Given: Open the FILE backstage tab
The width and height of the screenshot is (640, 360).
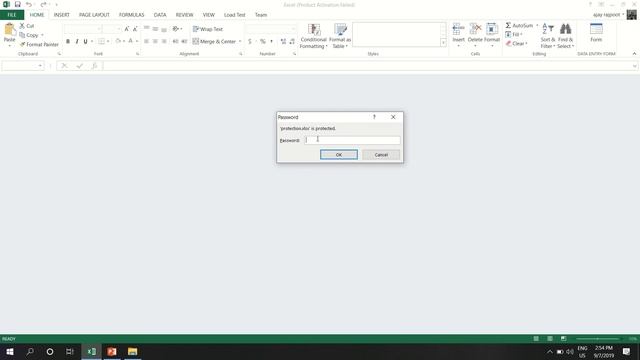Looking at the screenshot, I should point(12,15).
